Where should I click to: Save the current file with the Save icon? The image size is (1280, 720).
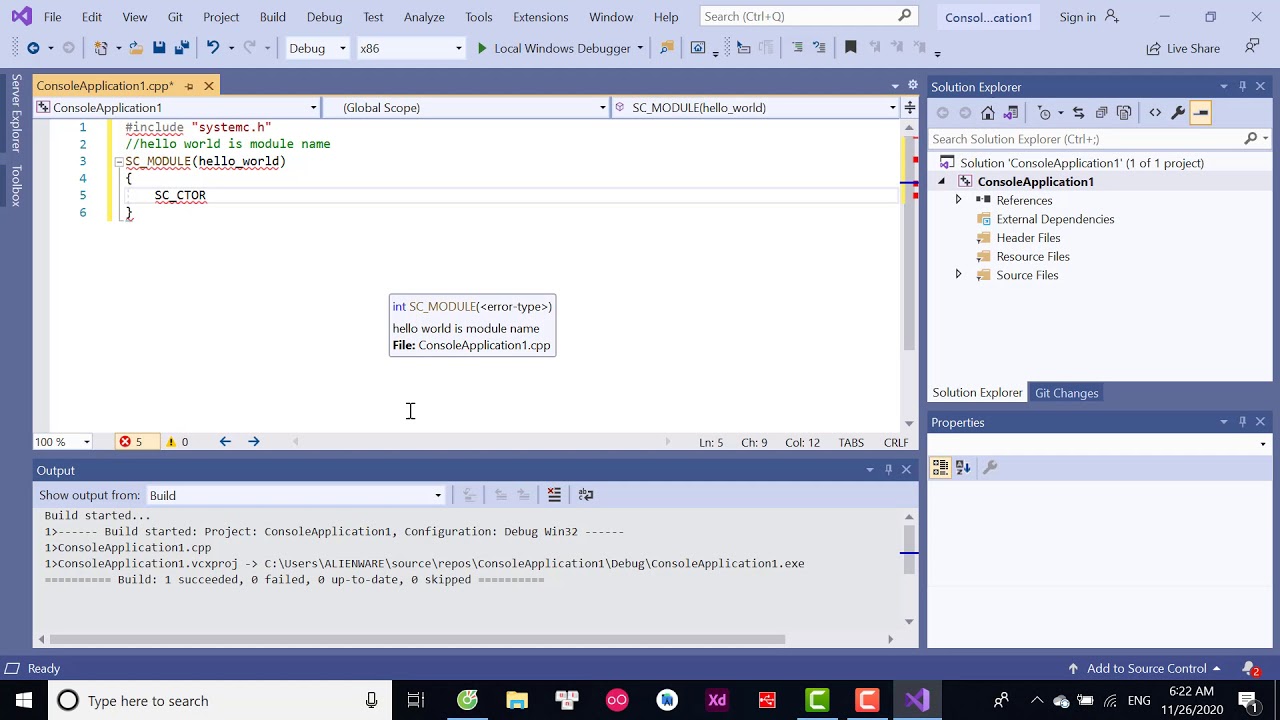[x=158, y=48]
